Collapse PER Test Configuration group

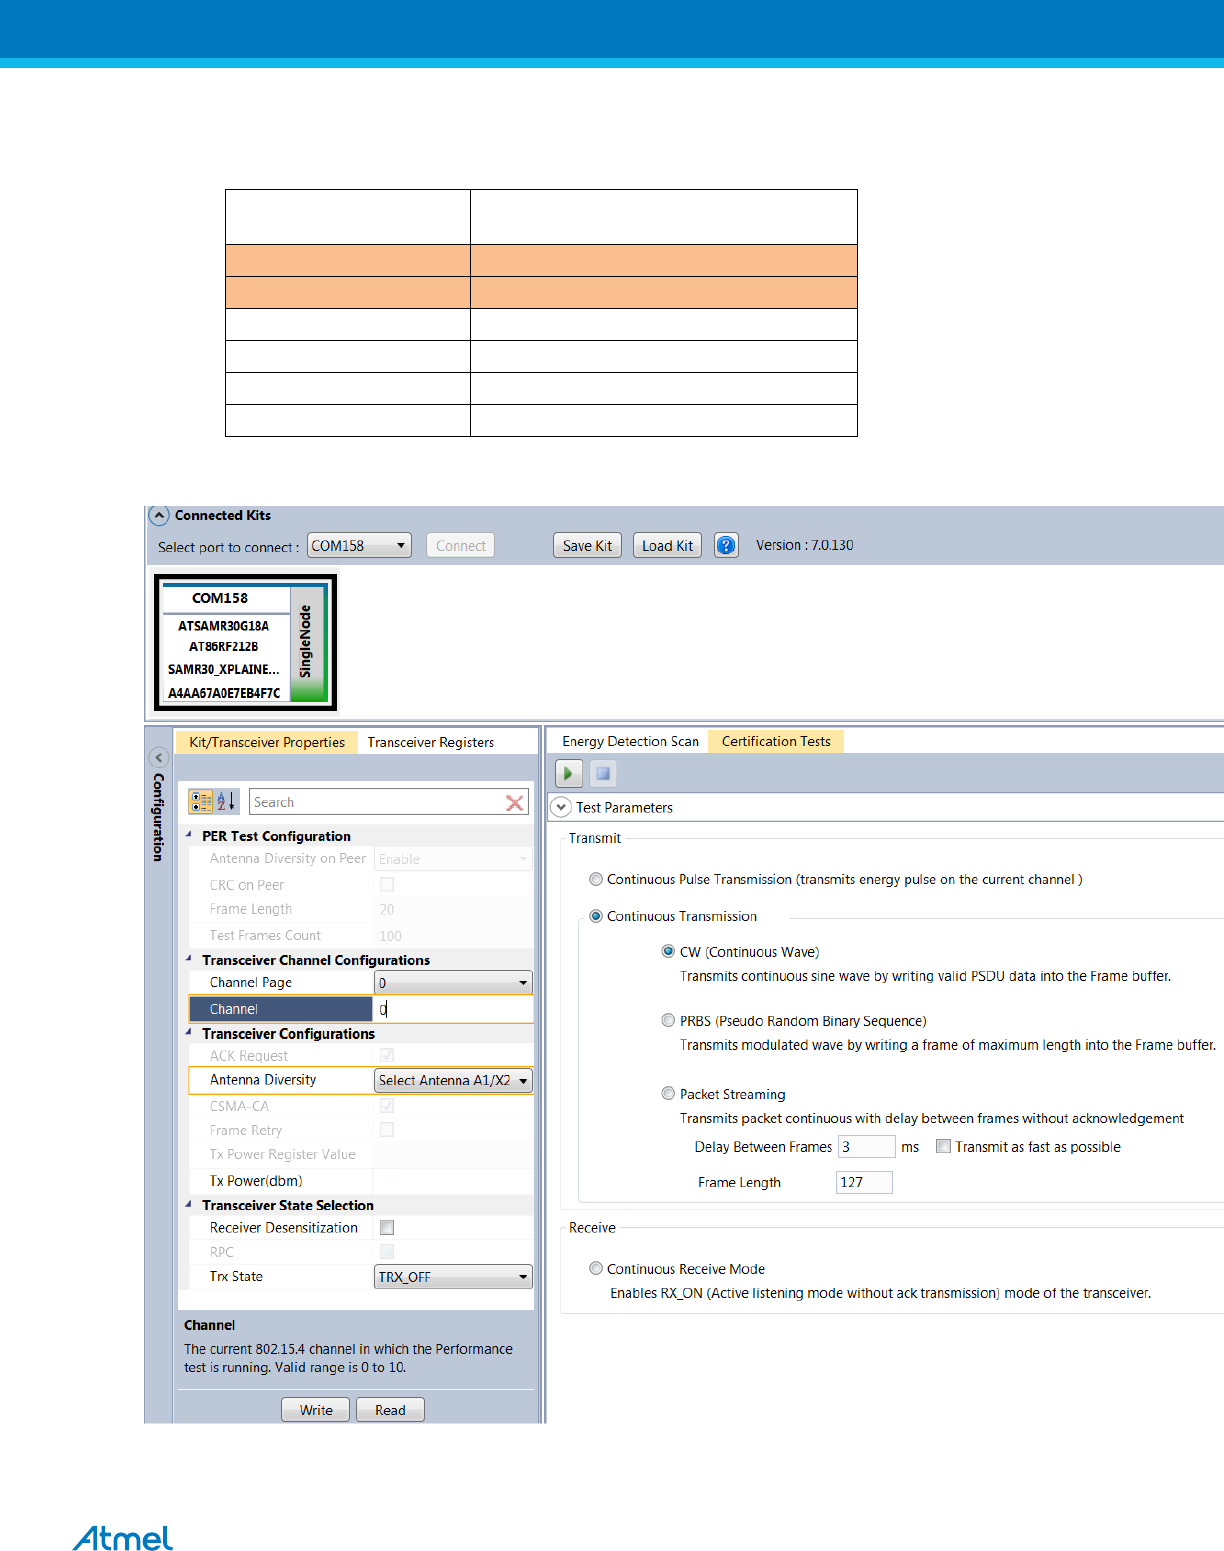coord(189,834)
